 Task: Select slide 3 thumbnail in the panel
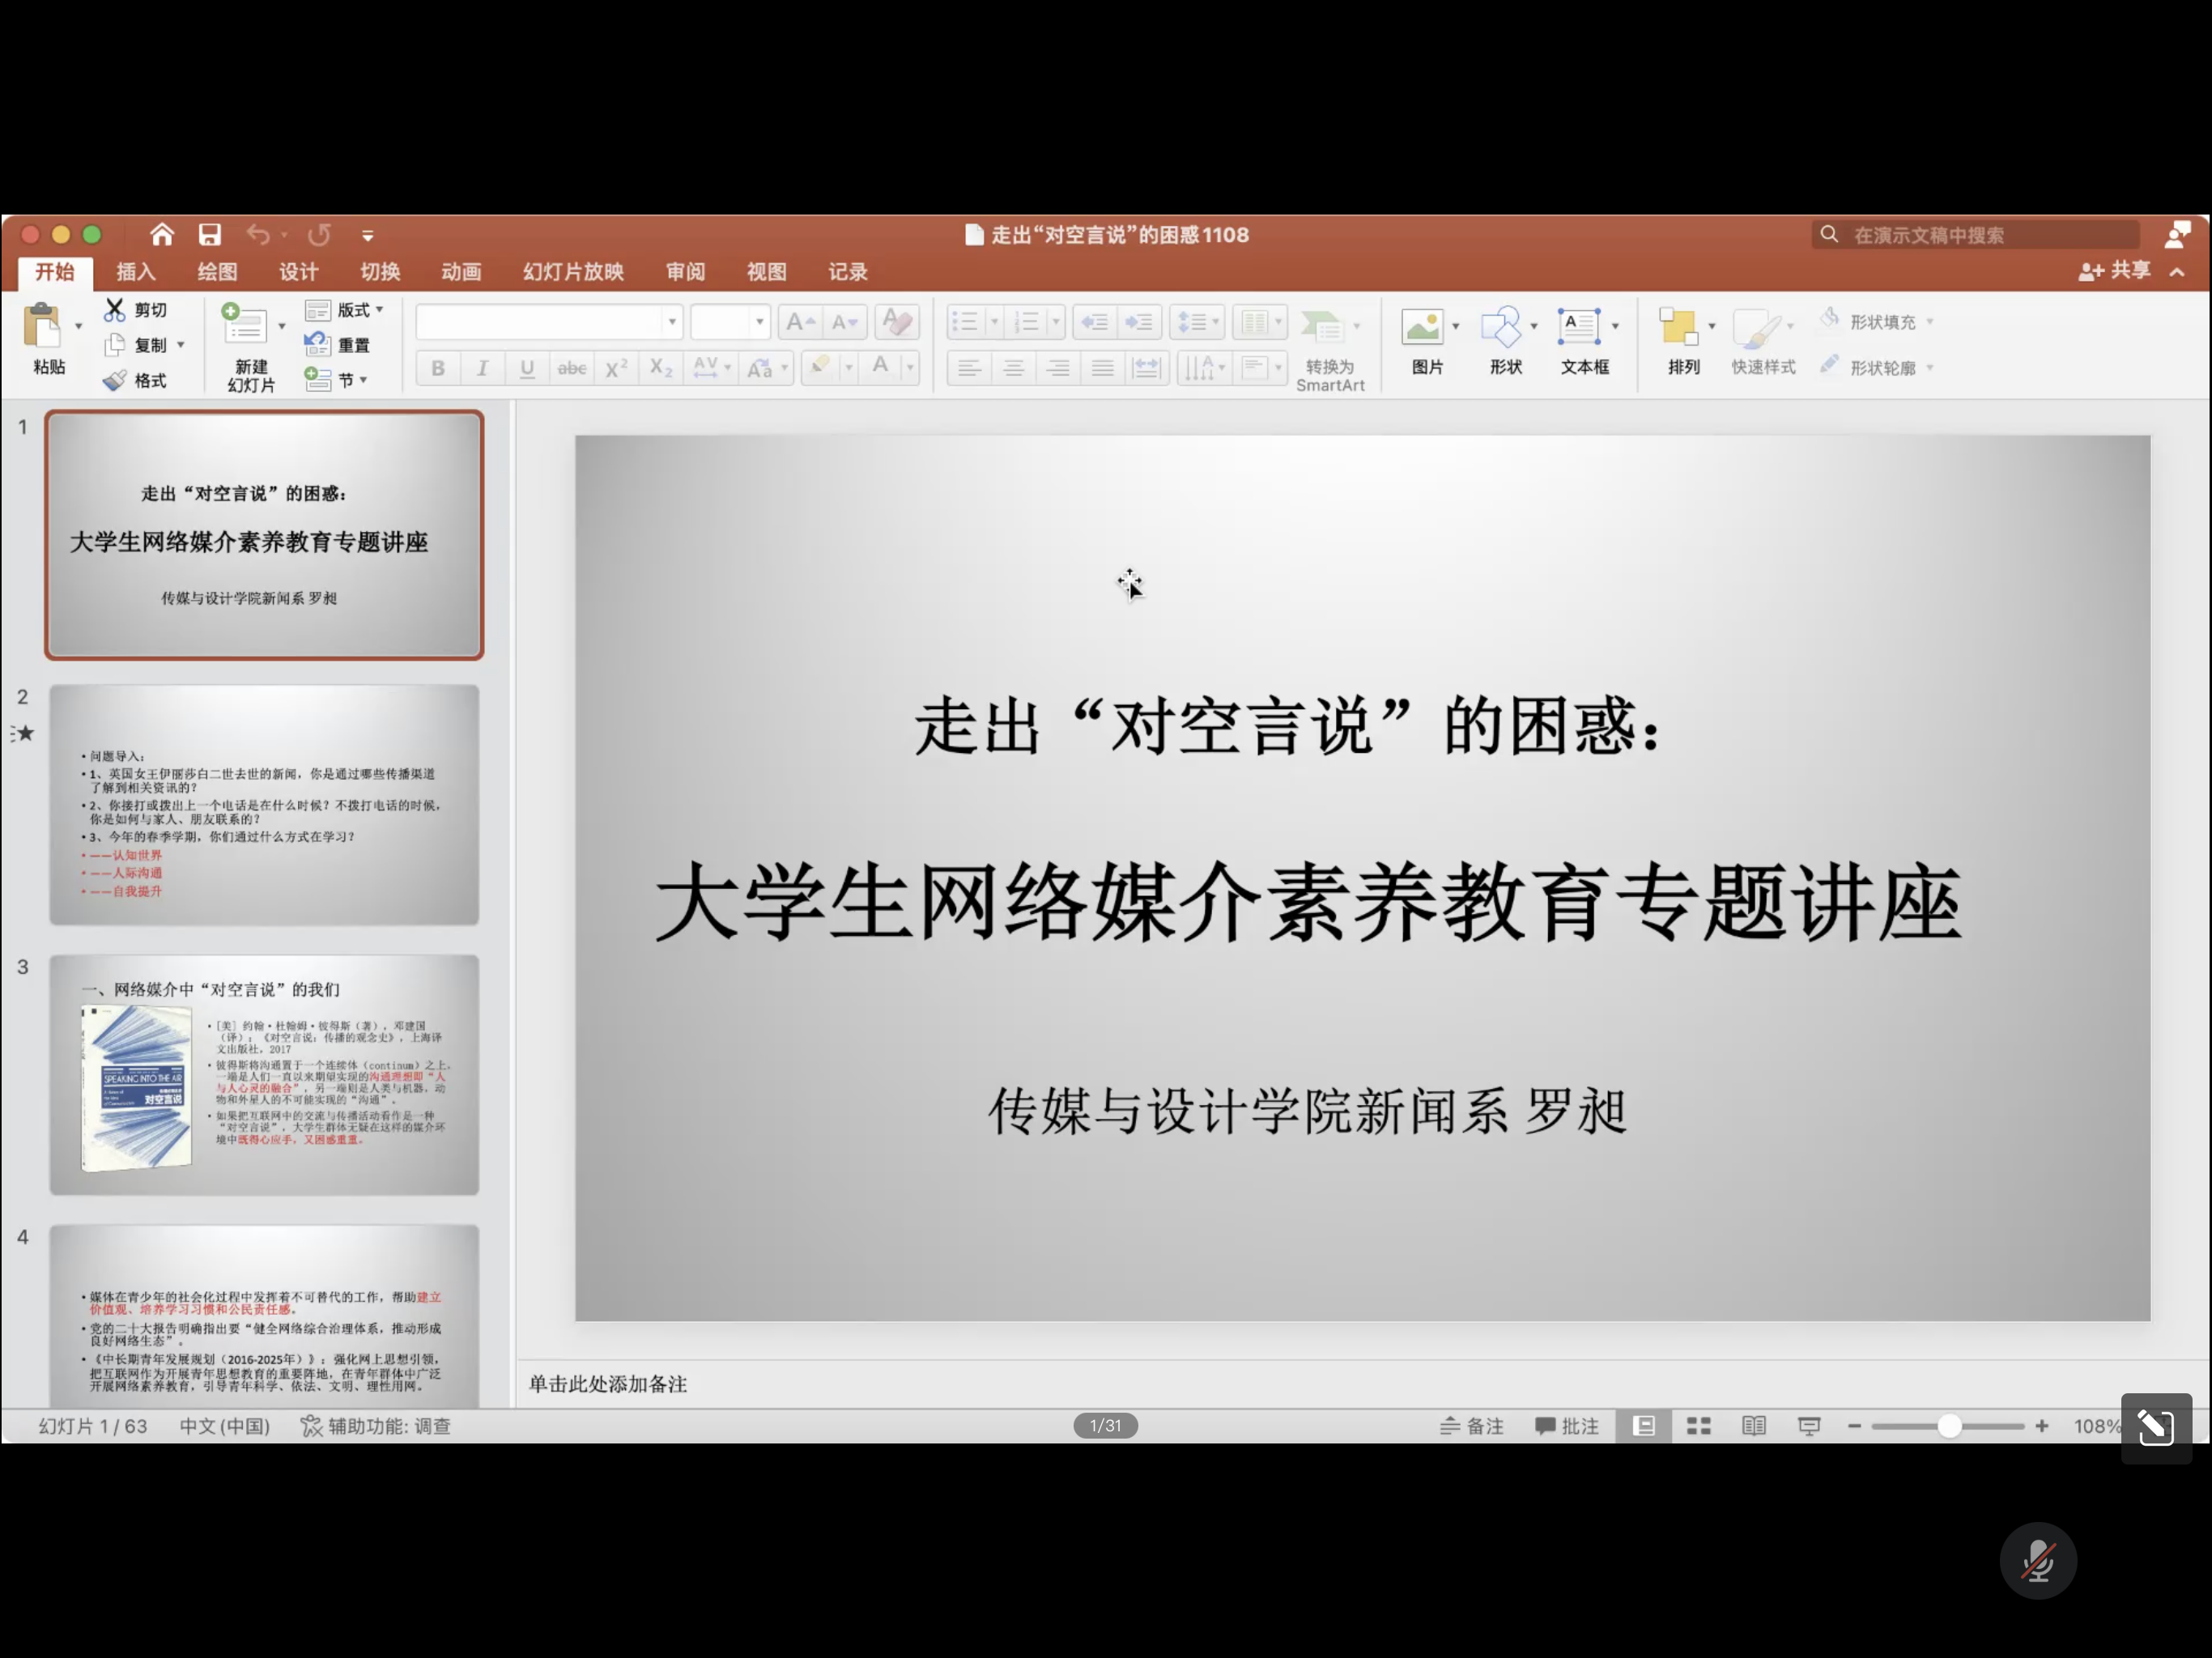264,1075
